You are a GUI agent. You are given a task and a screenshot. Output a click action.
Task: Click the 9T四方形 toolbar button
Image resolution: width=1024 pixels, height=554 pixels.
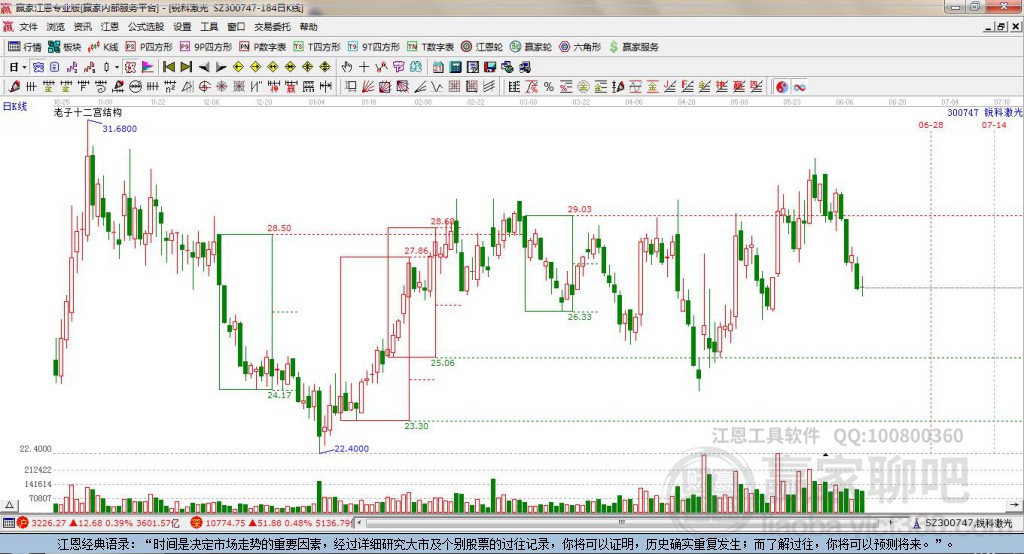click(x=374, y=46)
